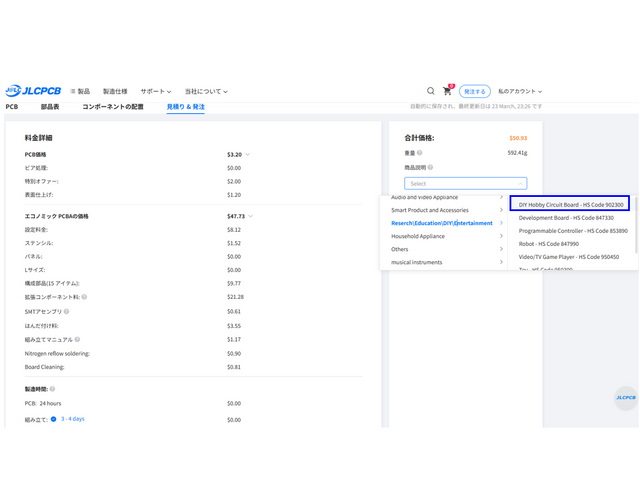The image size is (640, 480).
Task: Click help icon beside 製造時間
Action: [x=52, y=389]
